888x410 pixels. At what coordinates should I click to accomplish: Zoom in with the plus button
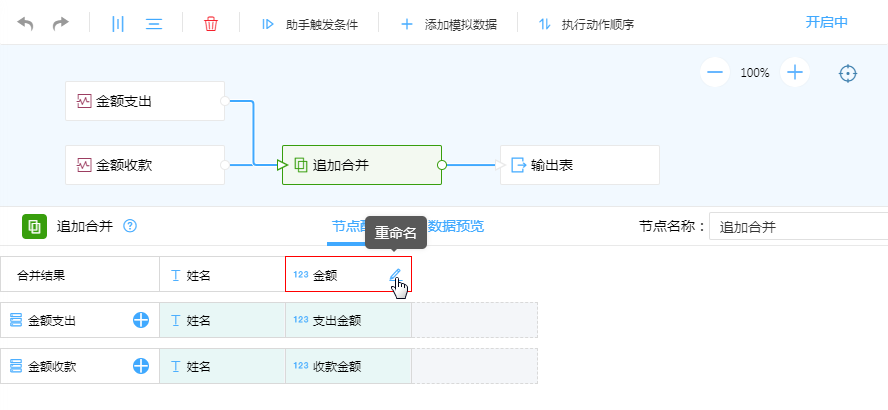coord(795,73)
